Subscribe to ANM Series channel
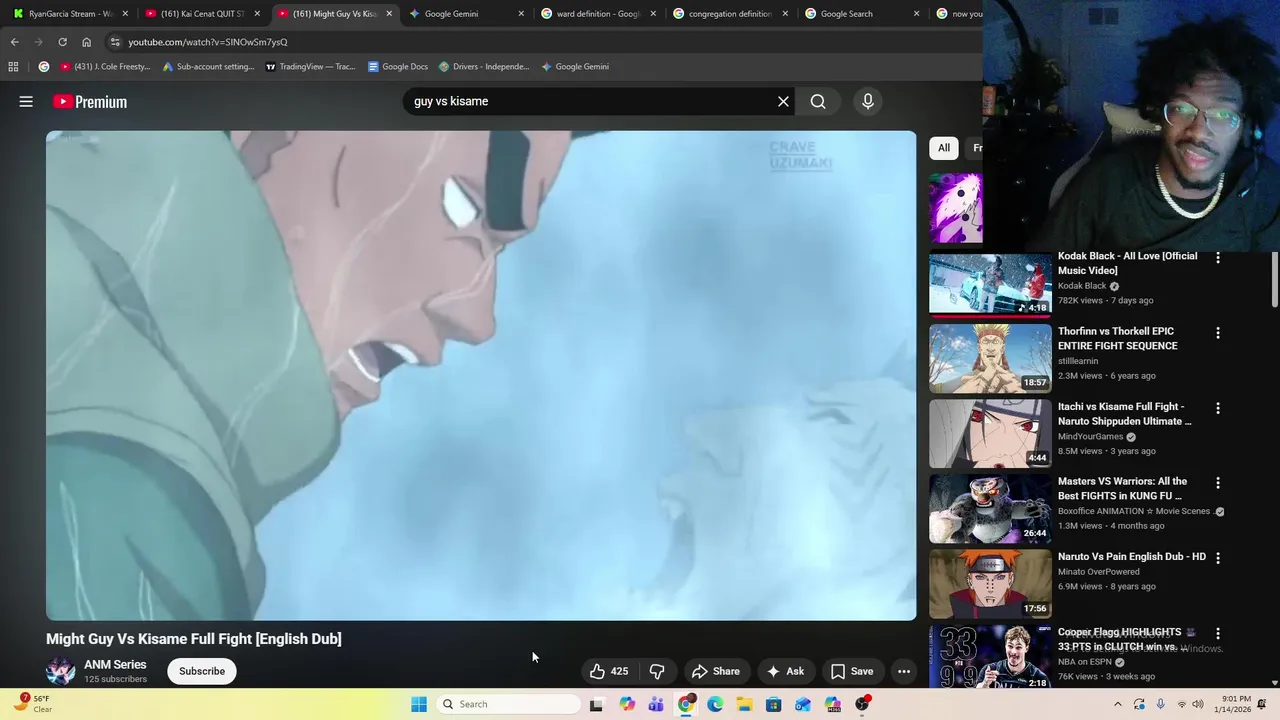 click(x=202, y=671)
